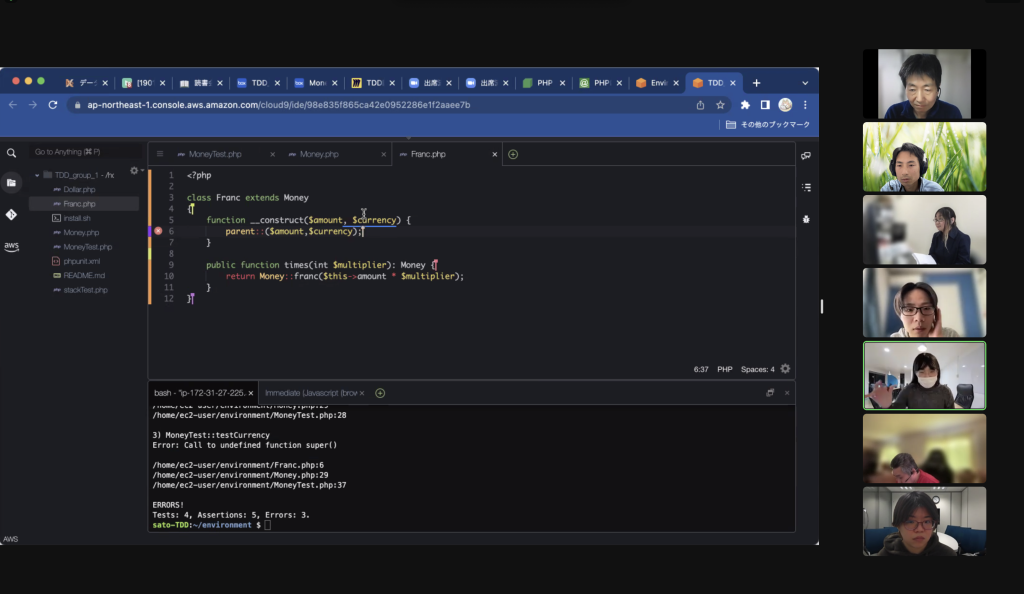Open the PHP language mode selector

coord(725,369)
